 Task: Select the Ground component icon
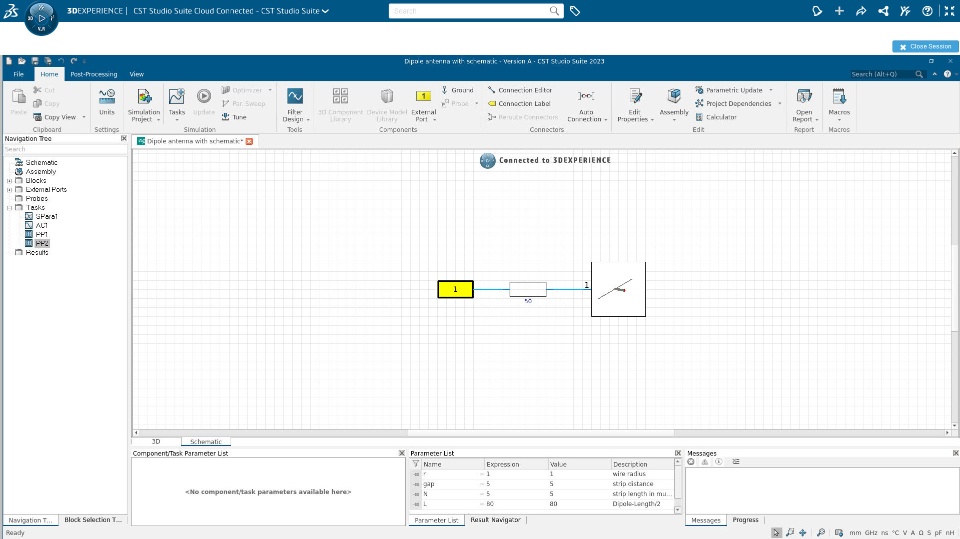pyautogui.click(x=444, y=90)
